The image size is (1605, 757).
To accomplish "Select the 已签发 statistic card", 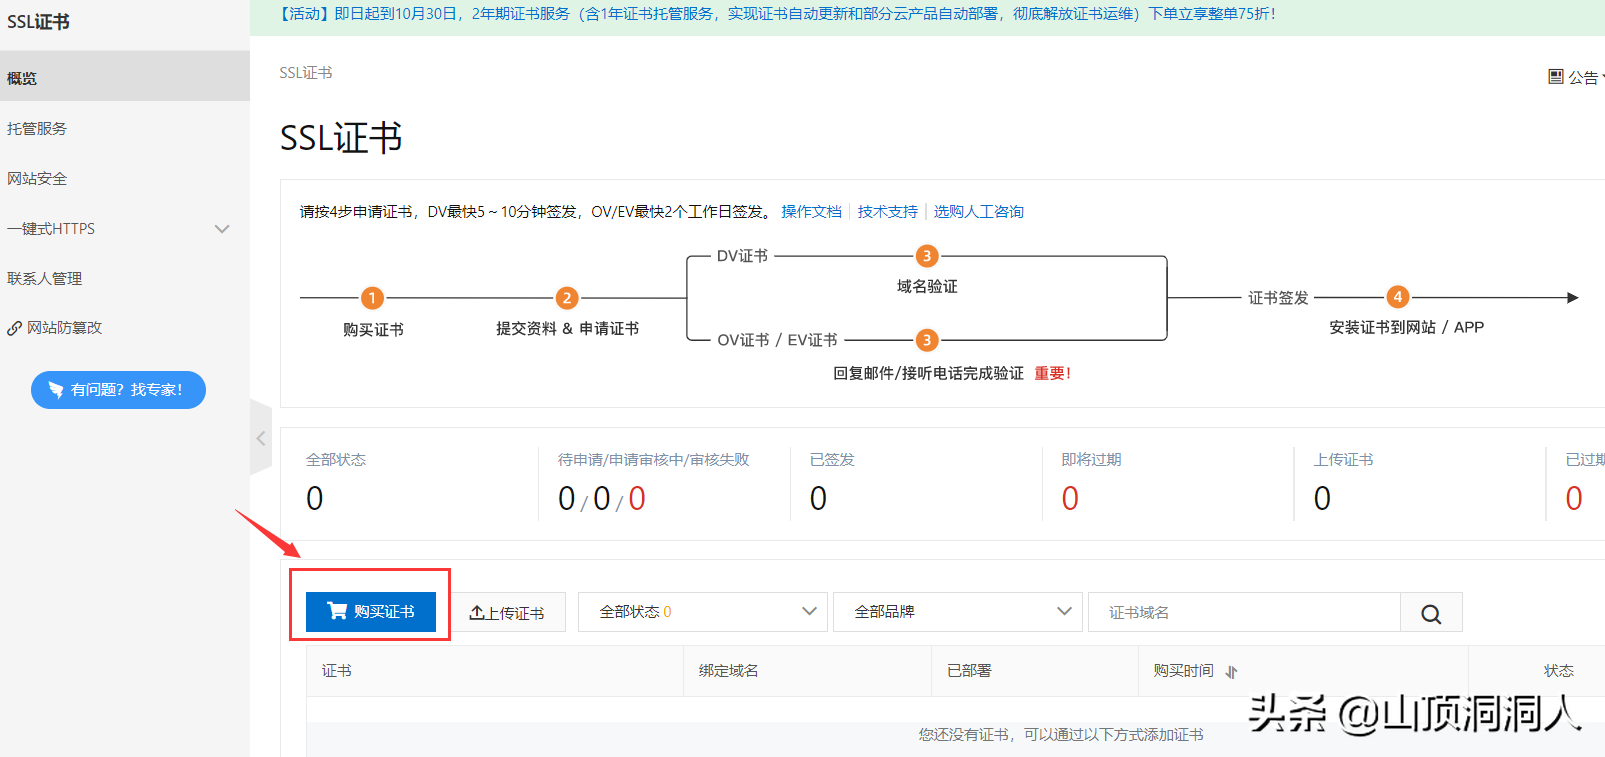I will (915, 482).
